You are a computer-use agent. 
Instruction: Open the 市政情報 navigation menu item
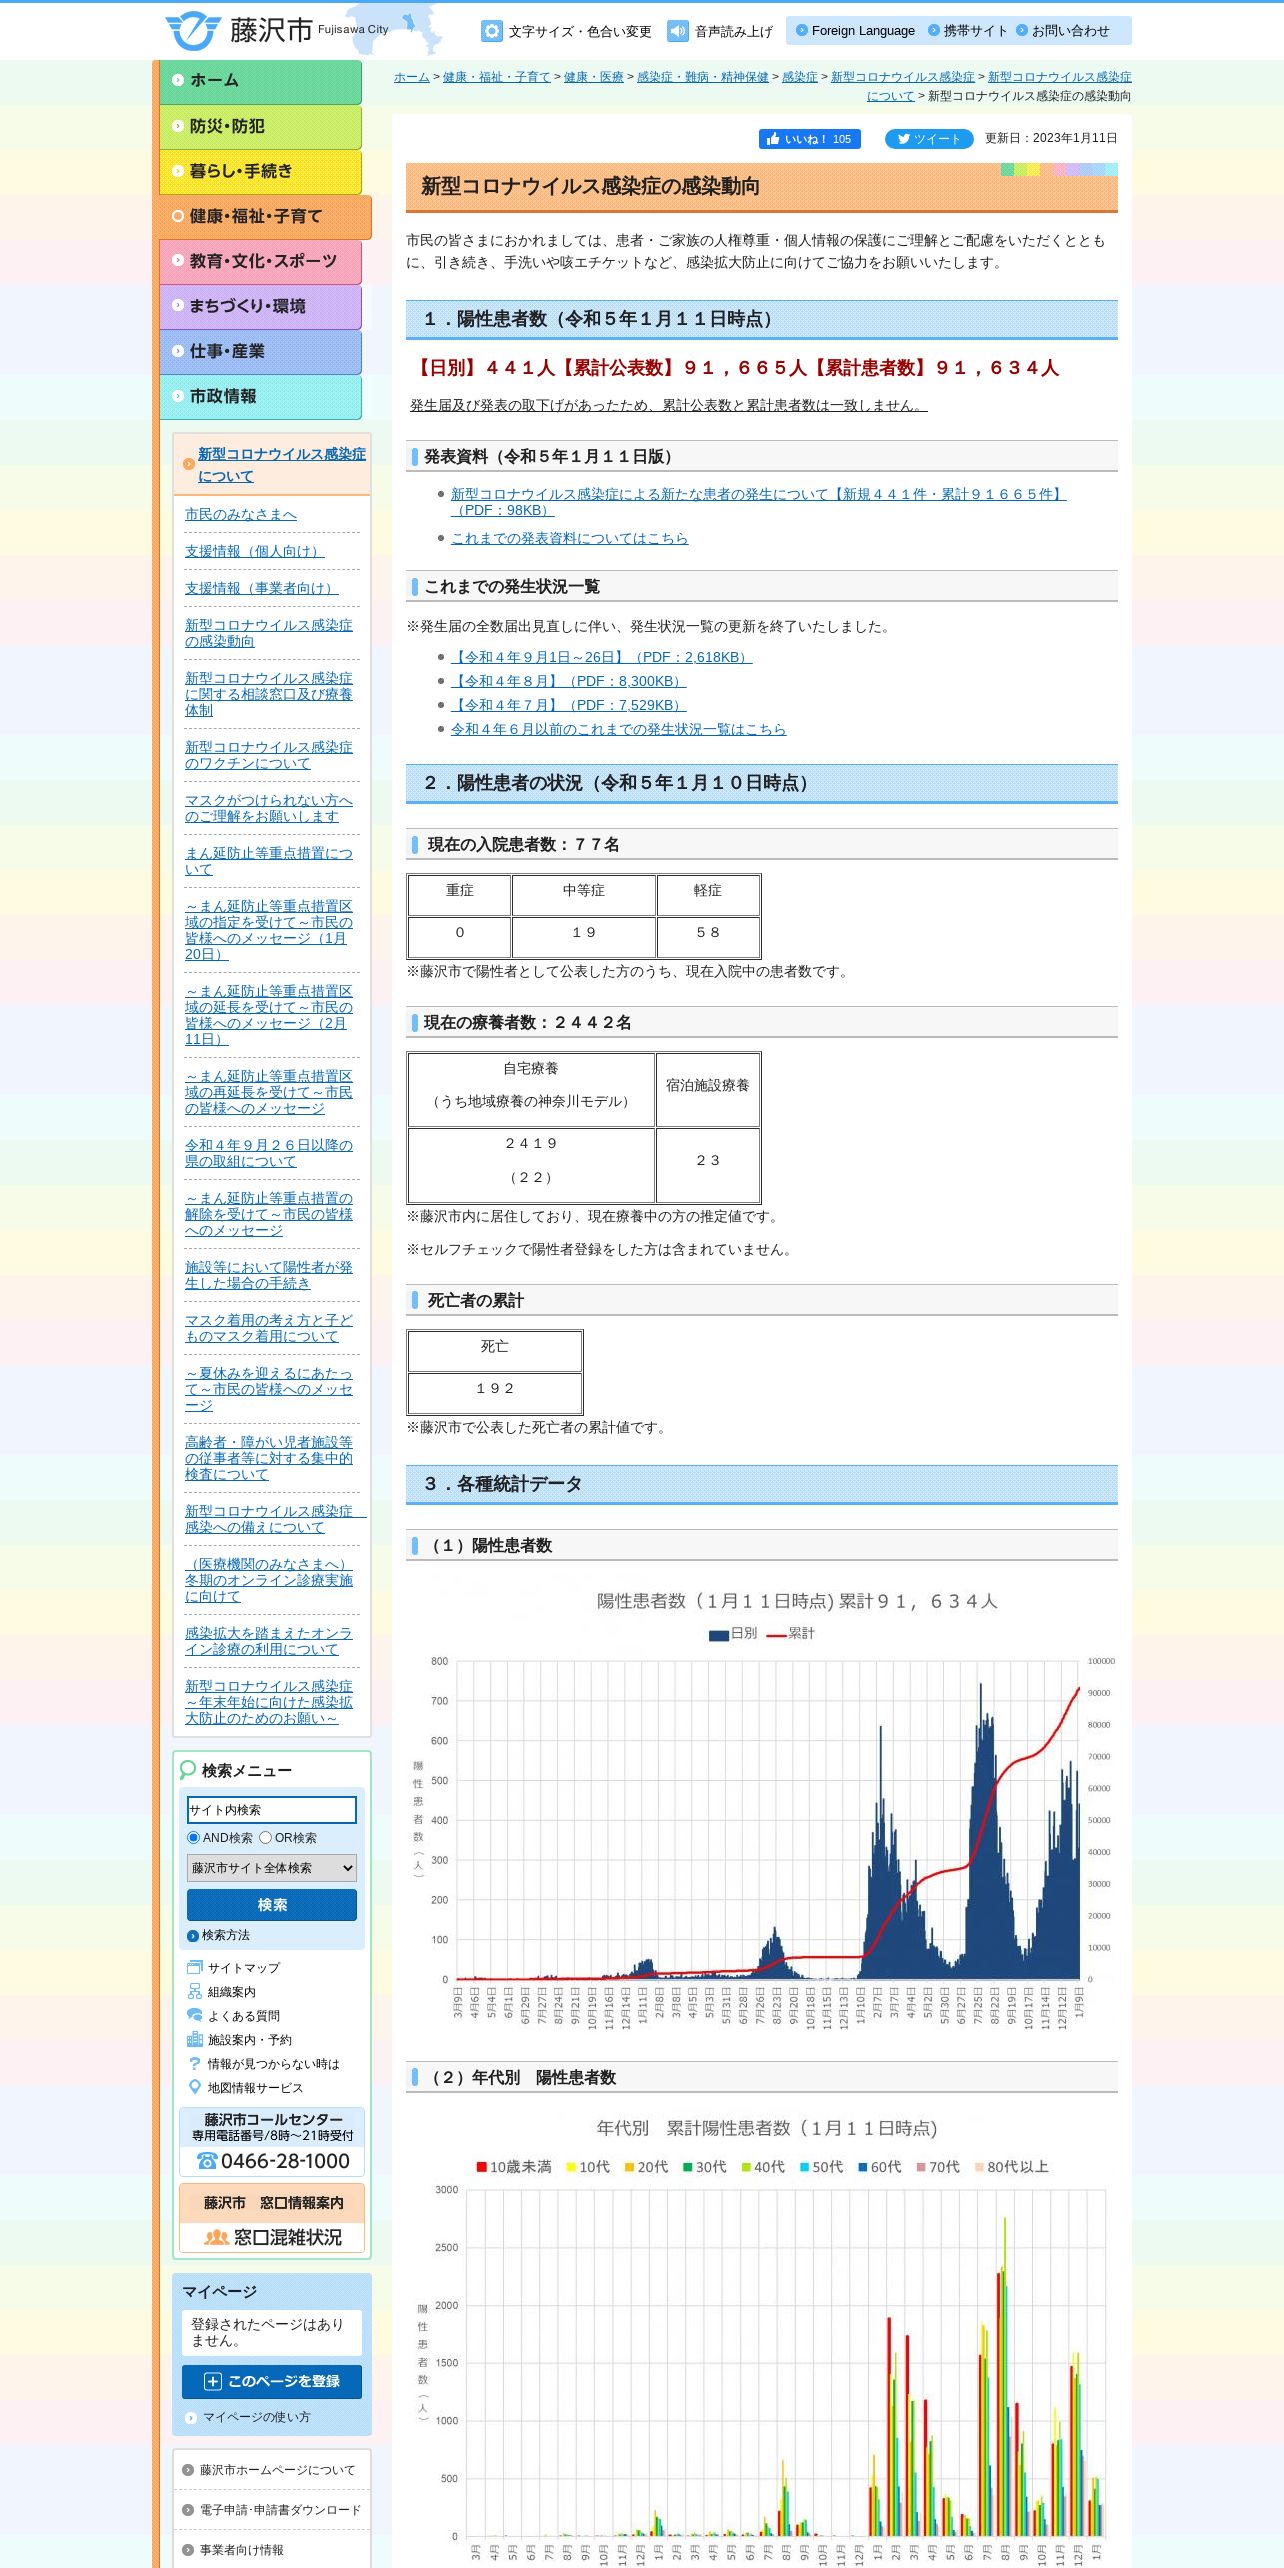point(260,397)
